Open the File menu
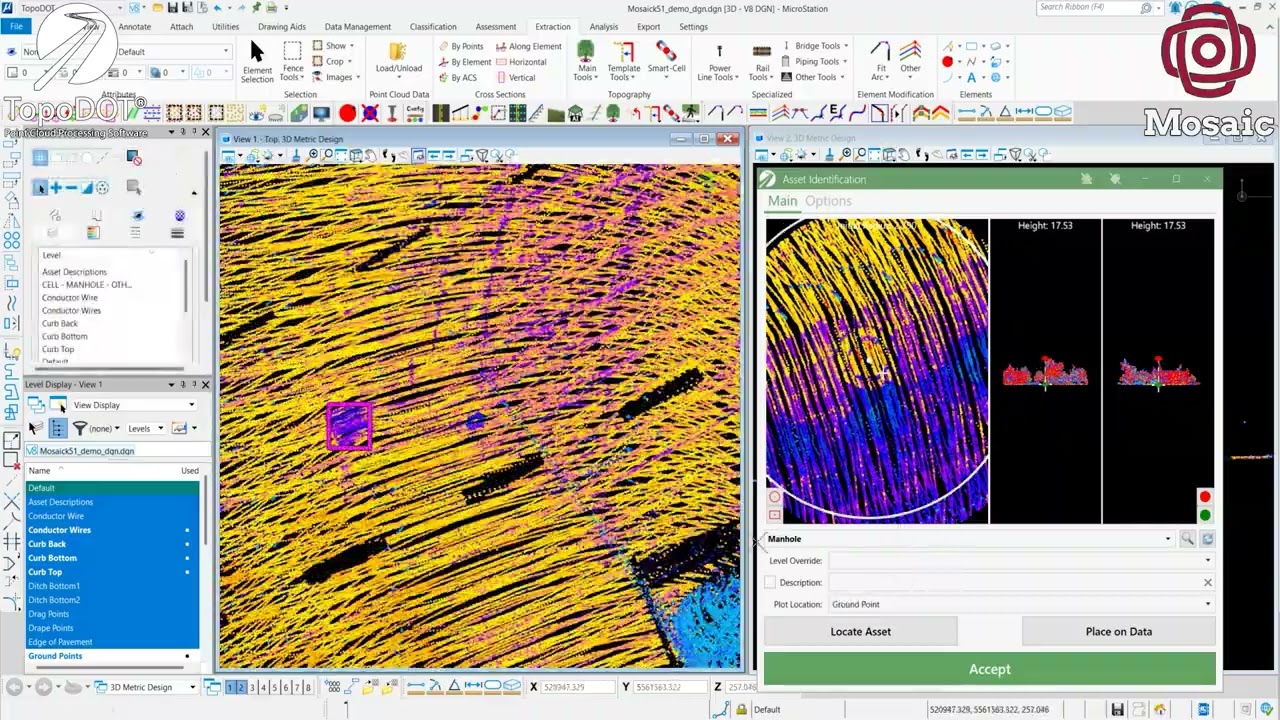The width and height of the screenshot is (1280, 720). (16, 27)
